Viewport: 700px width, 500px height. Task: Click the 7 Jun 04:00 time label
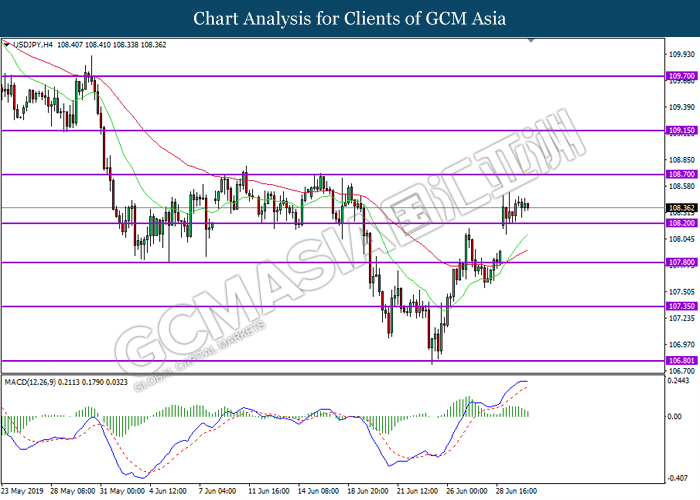coord(218,491)
